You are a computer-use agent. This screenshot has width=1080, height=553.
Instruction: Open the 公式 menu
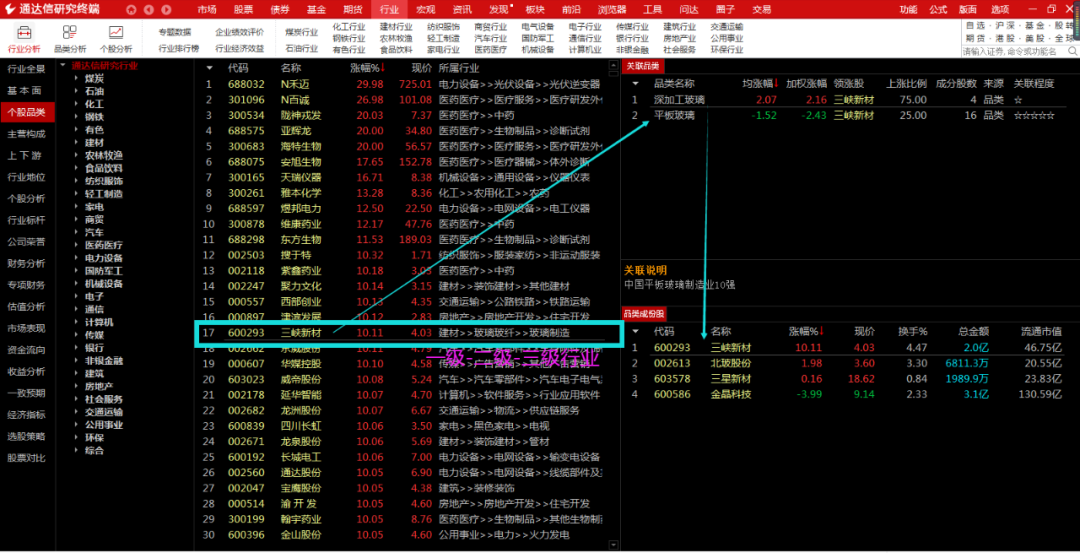pos(938,10)
